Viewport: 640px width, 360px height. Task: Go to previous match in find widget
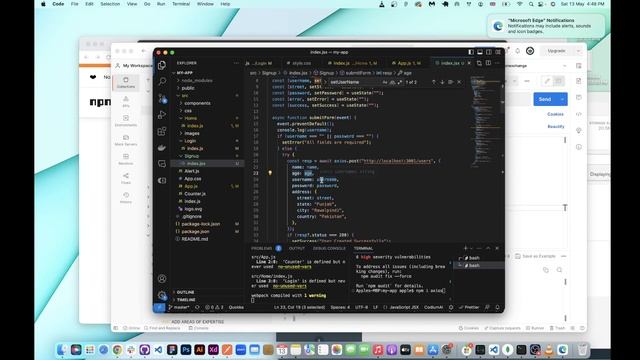433,82
